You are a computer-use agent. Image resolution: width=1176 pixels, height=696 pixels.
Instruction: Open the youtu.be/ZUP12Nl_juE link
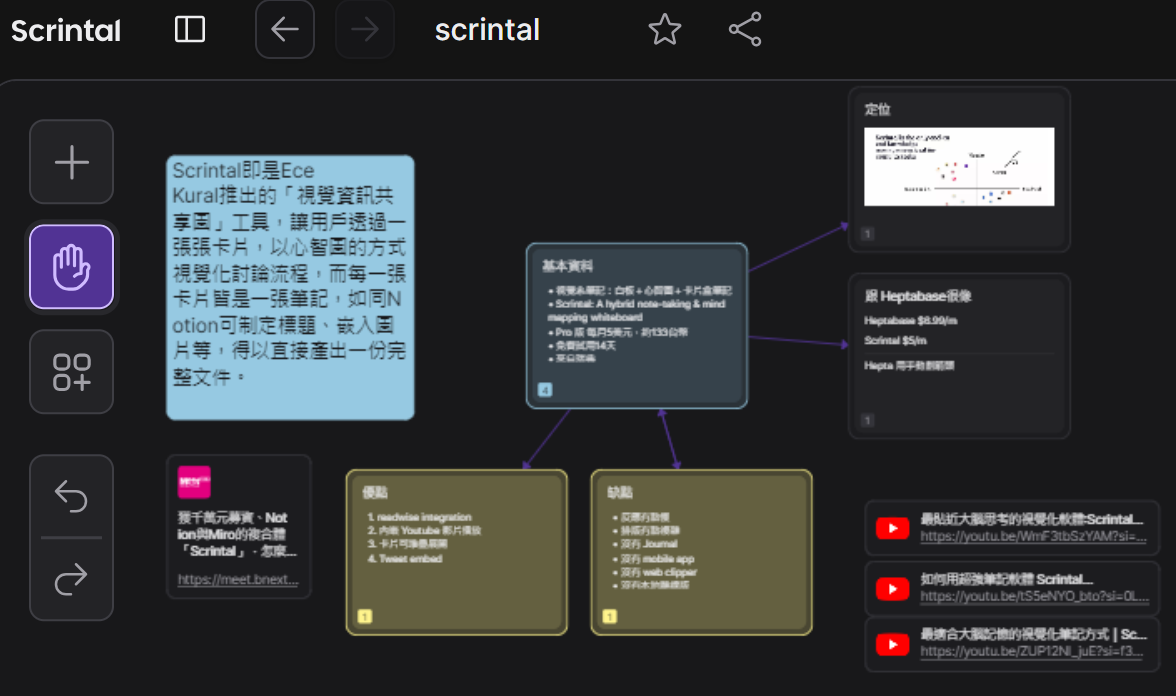coord(1032,651)
